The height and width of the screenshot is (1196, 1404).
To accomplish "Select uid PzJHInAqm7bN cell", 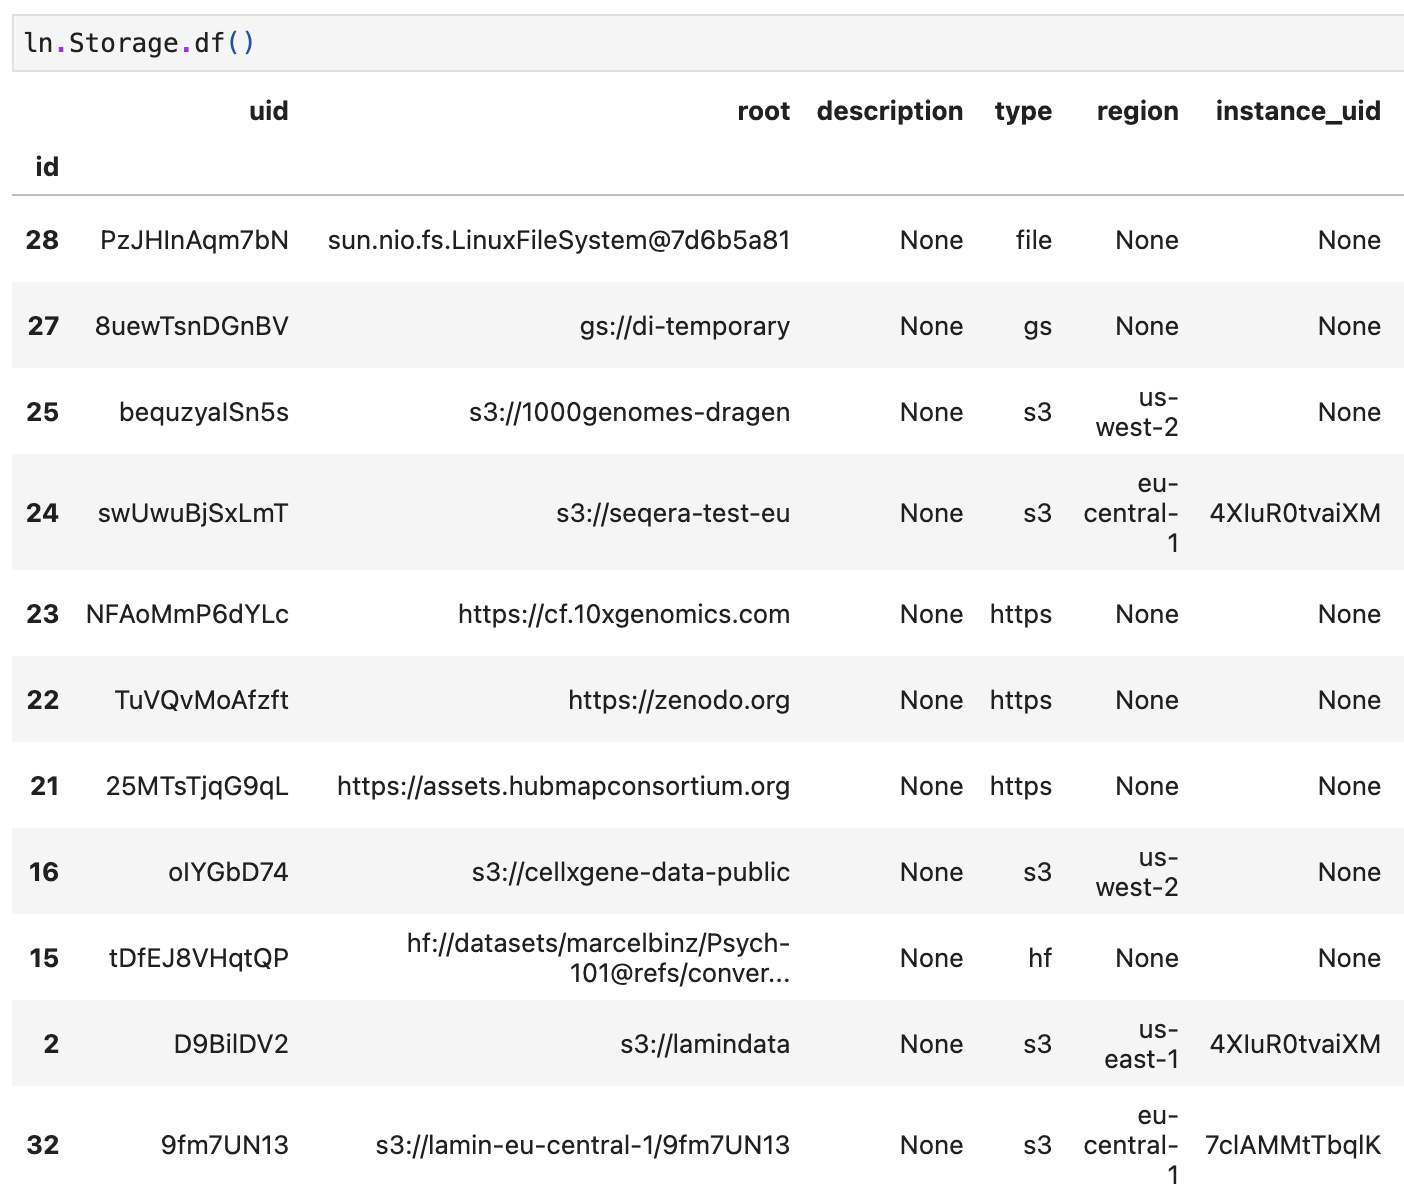I will 194,240.
